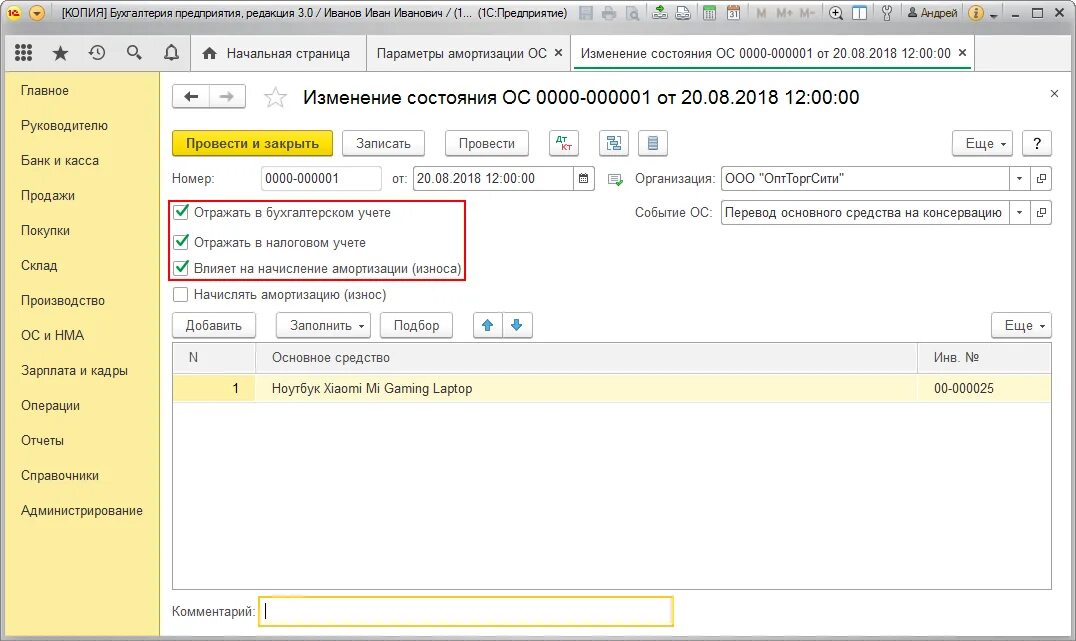1076x641 pixels.
Task: Toggle Отражать в бухгалтерском учете checkbox
Action: point(181,212)
